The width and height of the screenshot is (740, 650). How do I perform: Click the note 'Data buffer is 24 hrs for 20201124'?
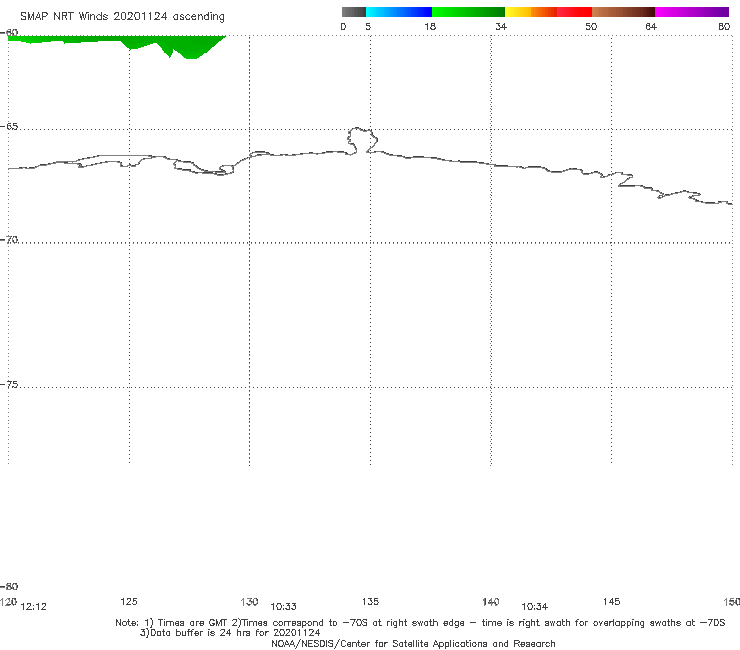230,633
